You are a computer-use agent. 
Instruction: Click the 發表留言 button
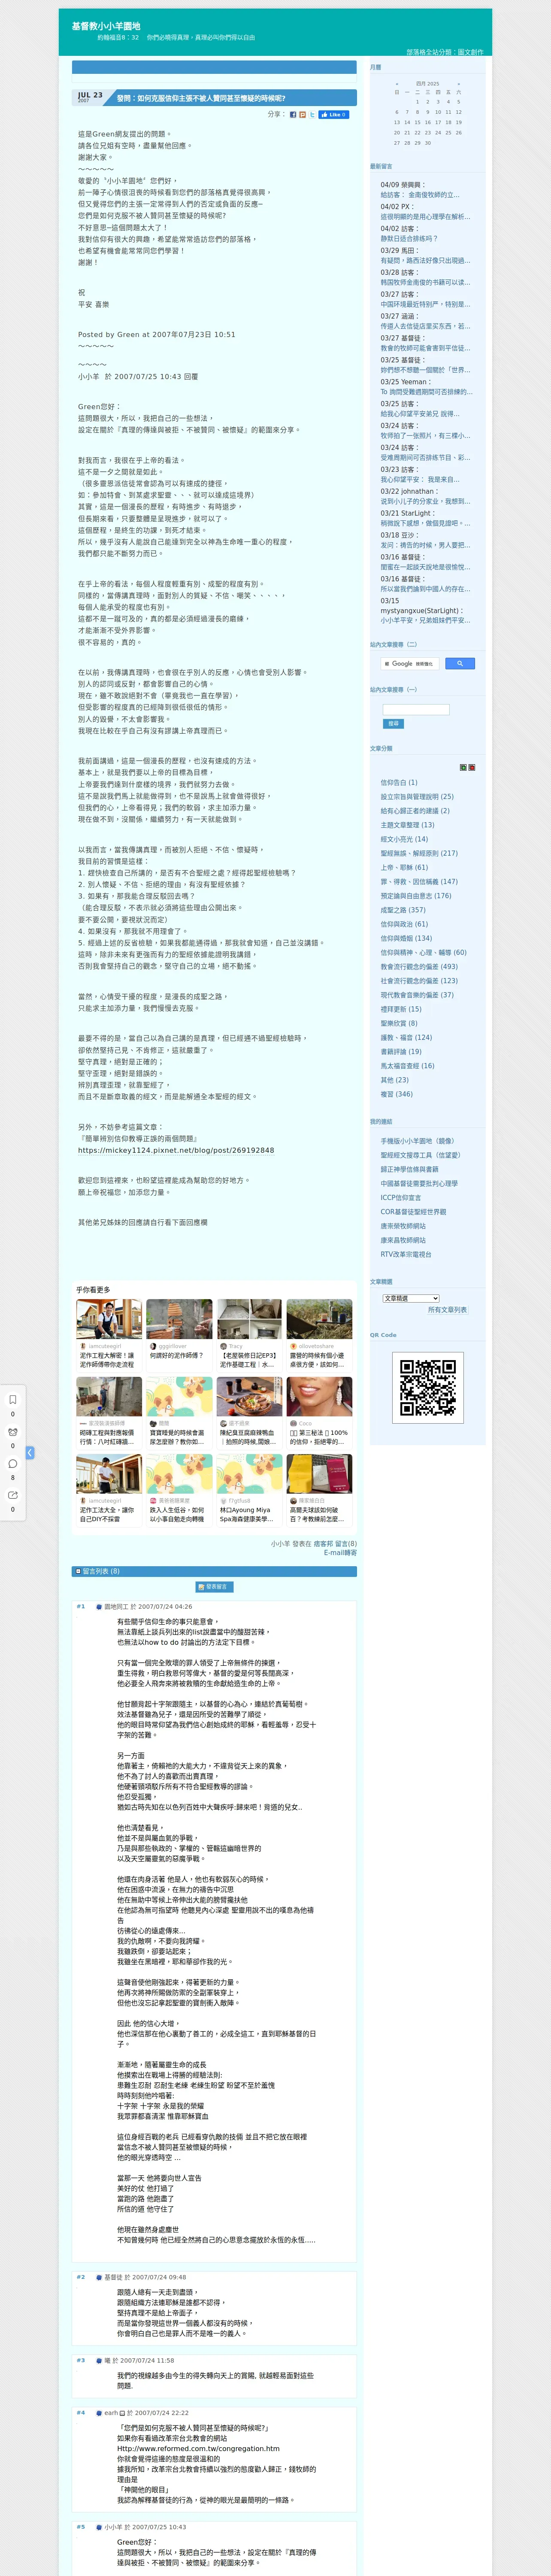(x=214, y=1587)
